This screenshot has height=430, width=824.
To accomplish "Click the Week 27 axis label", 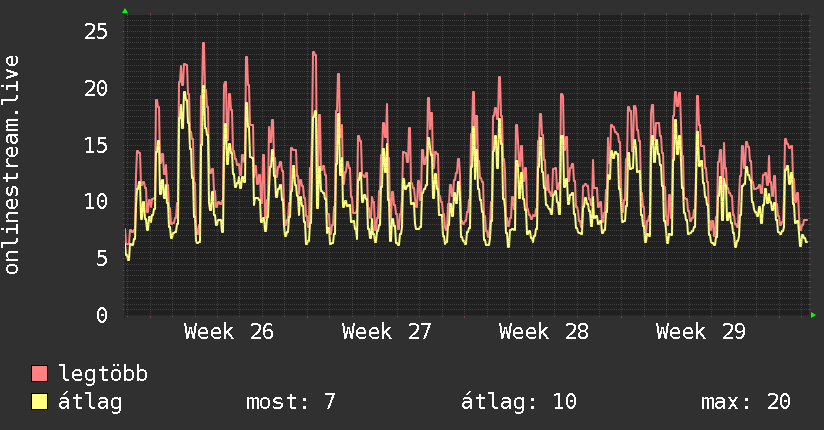I will 386,332.
